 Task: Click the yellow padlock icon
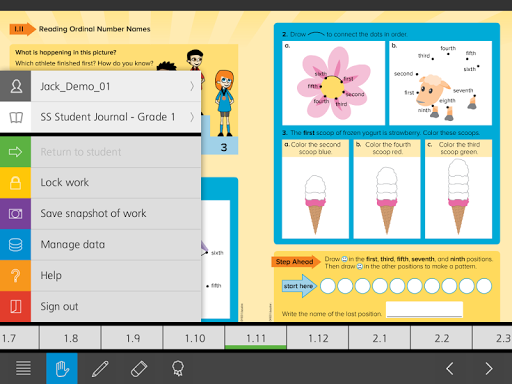point(15,183)
